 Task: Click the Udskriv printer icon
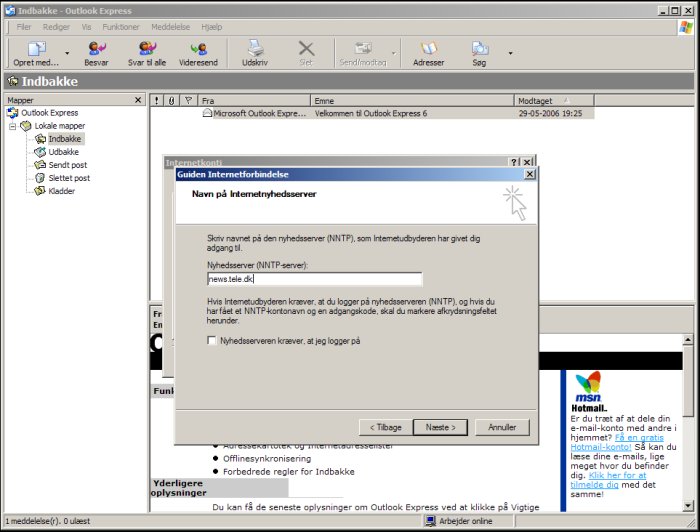coord(255,49)
